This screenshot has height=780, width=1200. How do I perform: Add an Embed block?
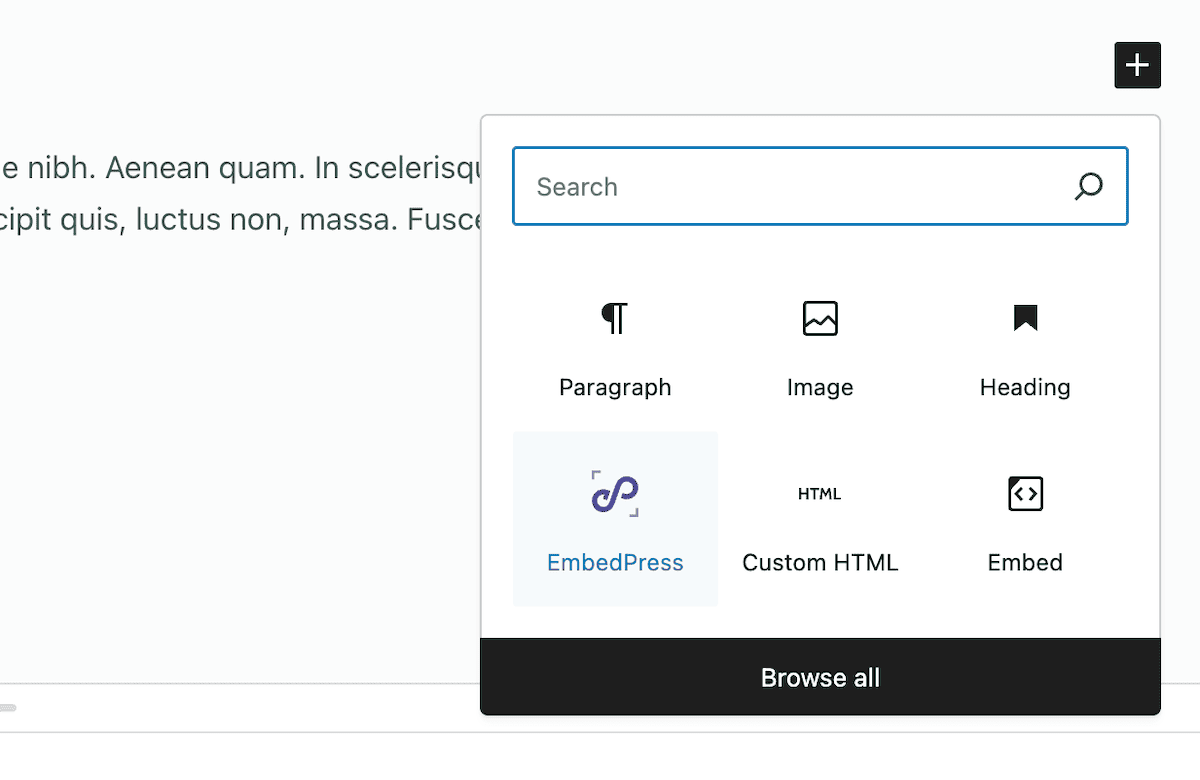(1025, 519)
